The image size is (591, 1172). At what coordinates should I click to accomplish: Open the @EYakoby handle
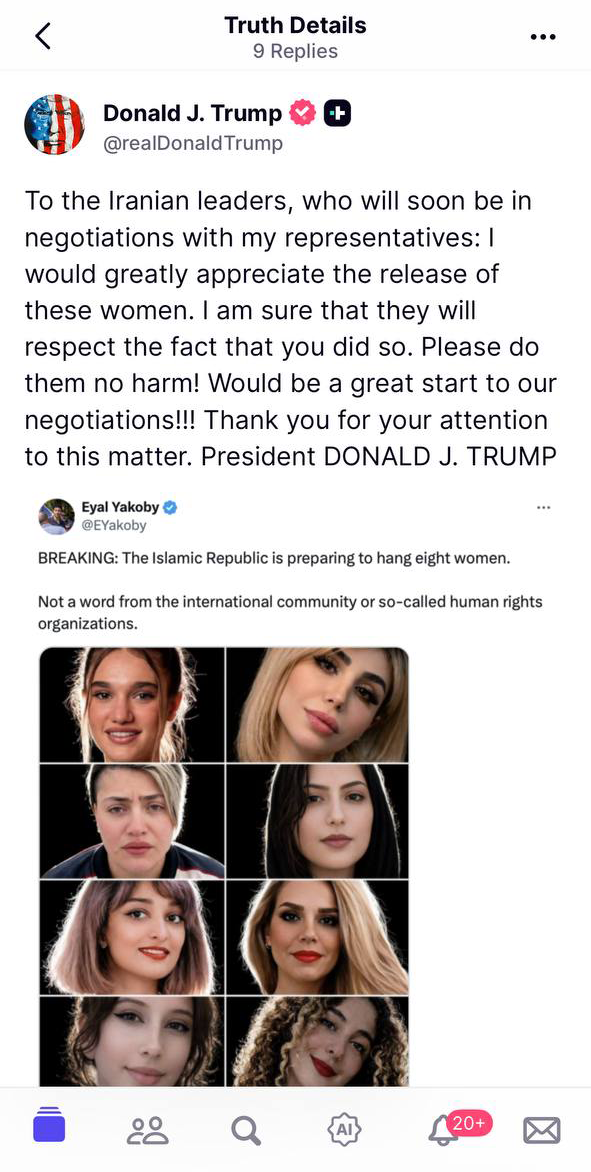click(x=114, y=525)
